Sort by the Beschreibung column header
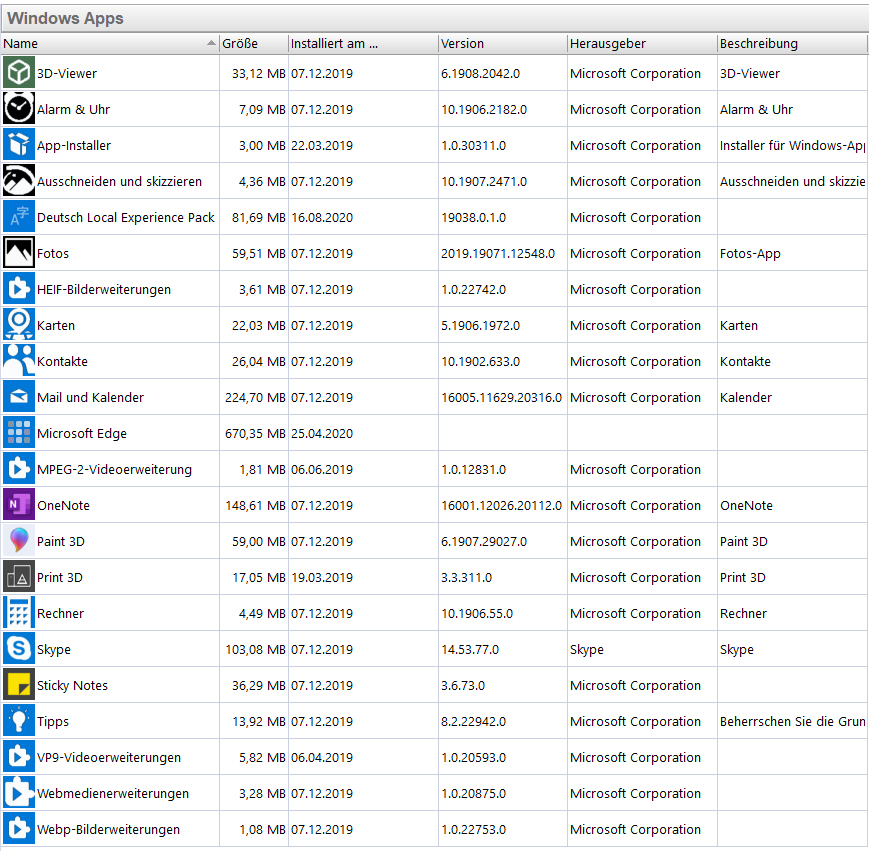Screen dimensions: 869x851 [x=793, y=44]
